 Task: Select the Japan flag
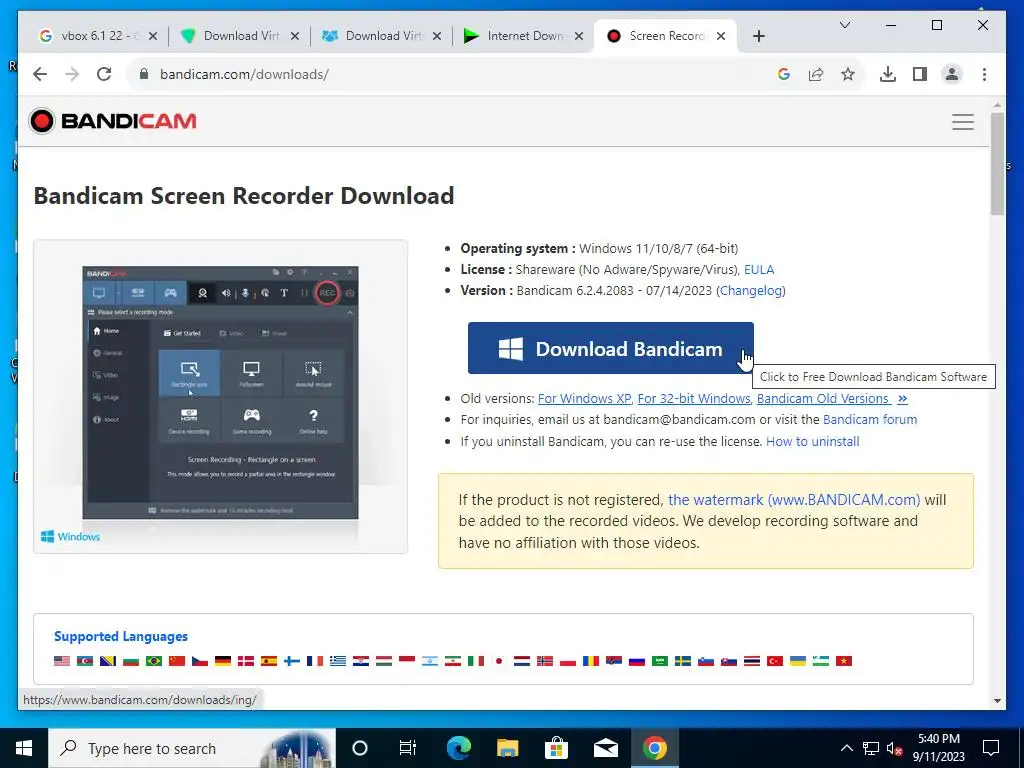tap(499, 661)
